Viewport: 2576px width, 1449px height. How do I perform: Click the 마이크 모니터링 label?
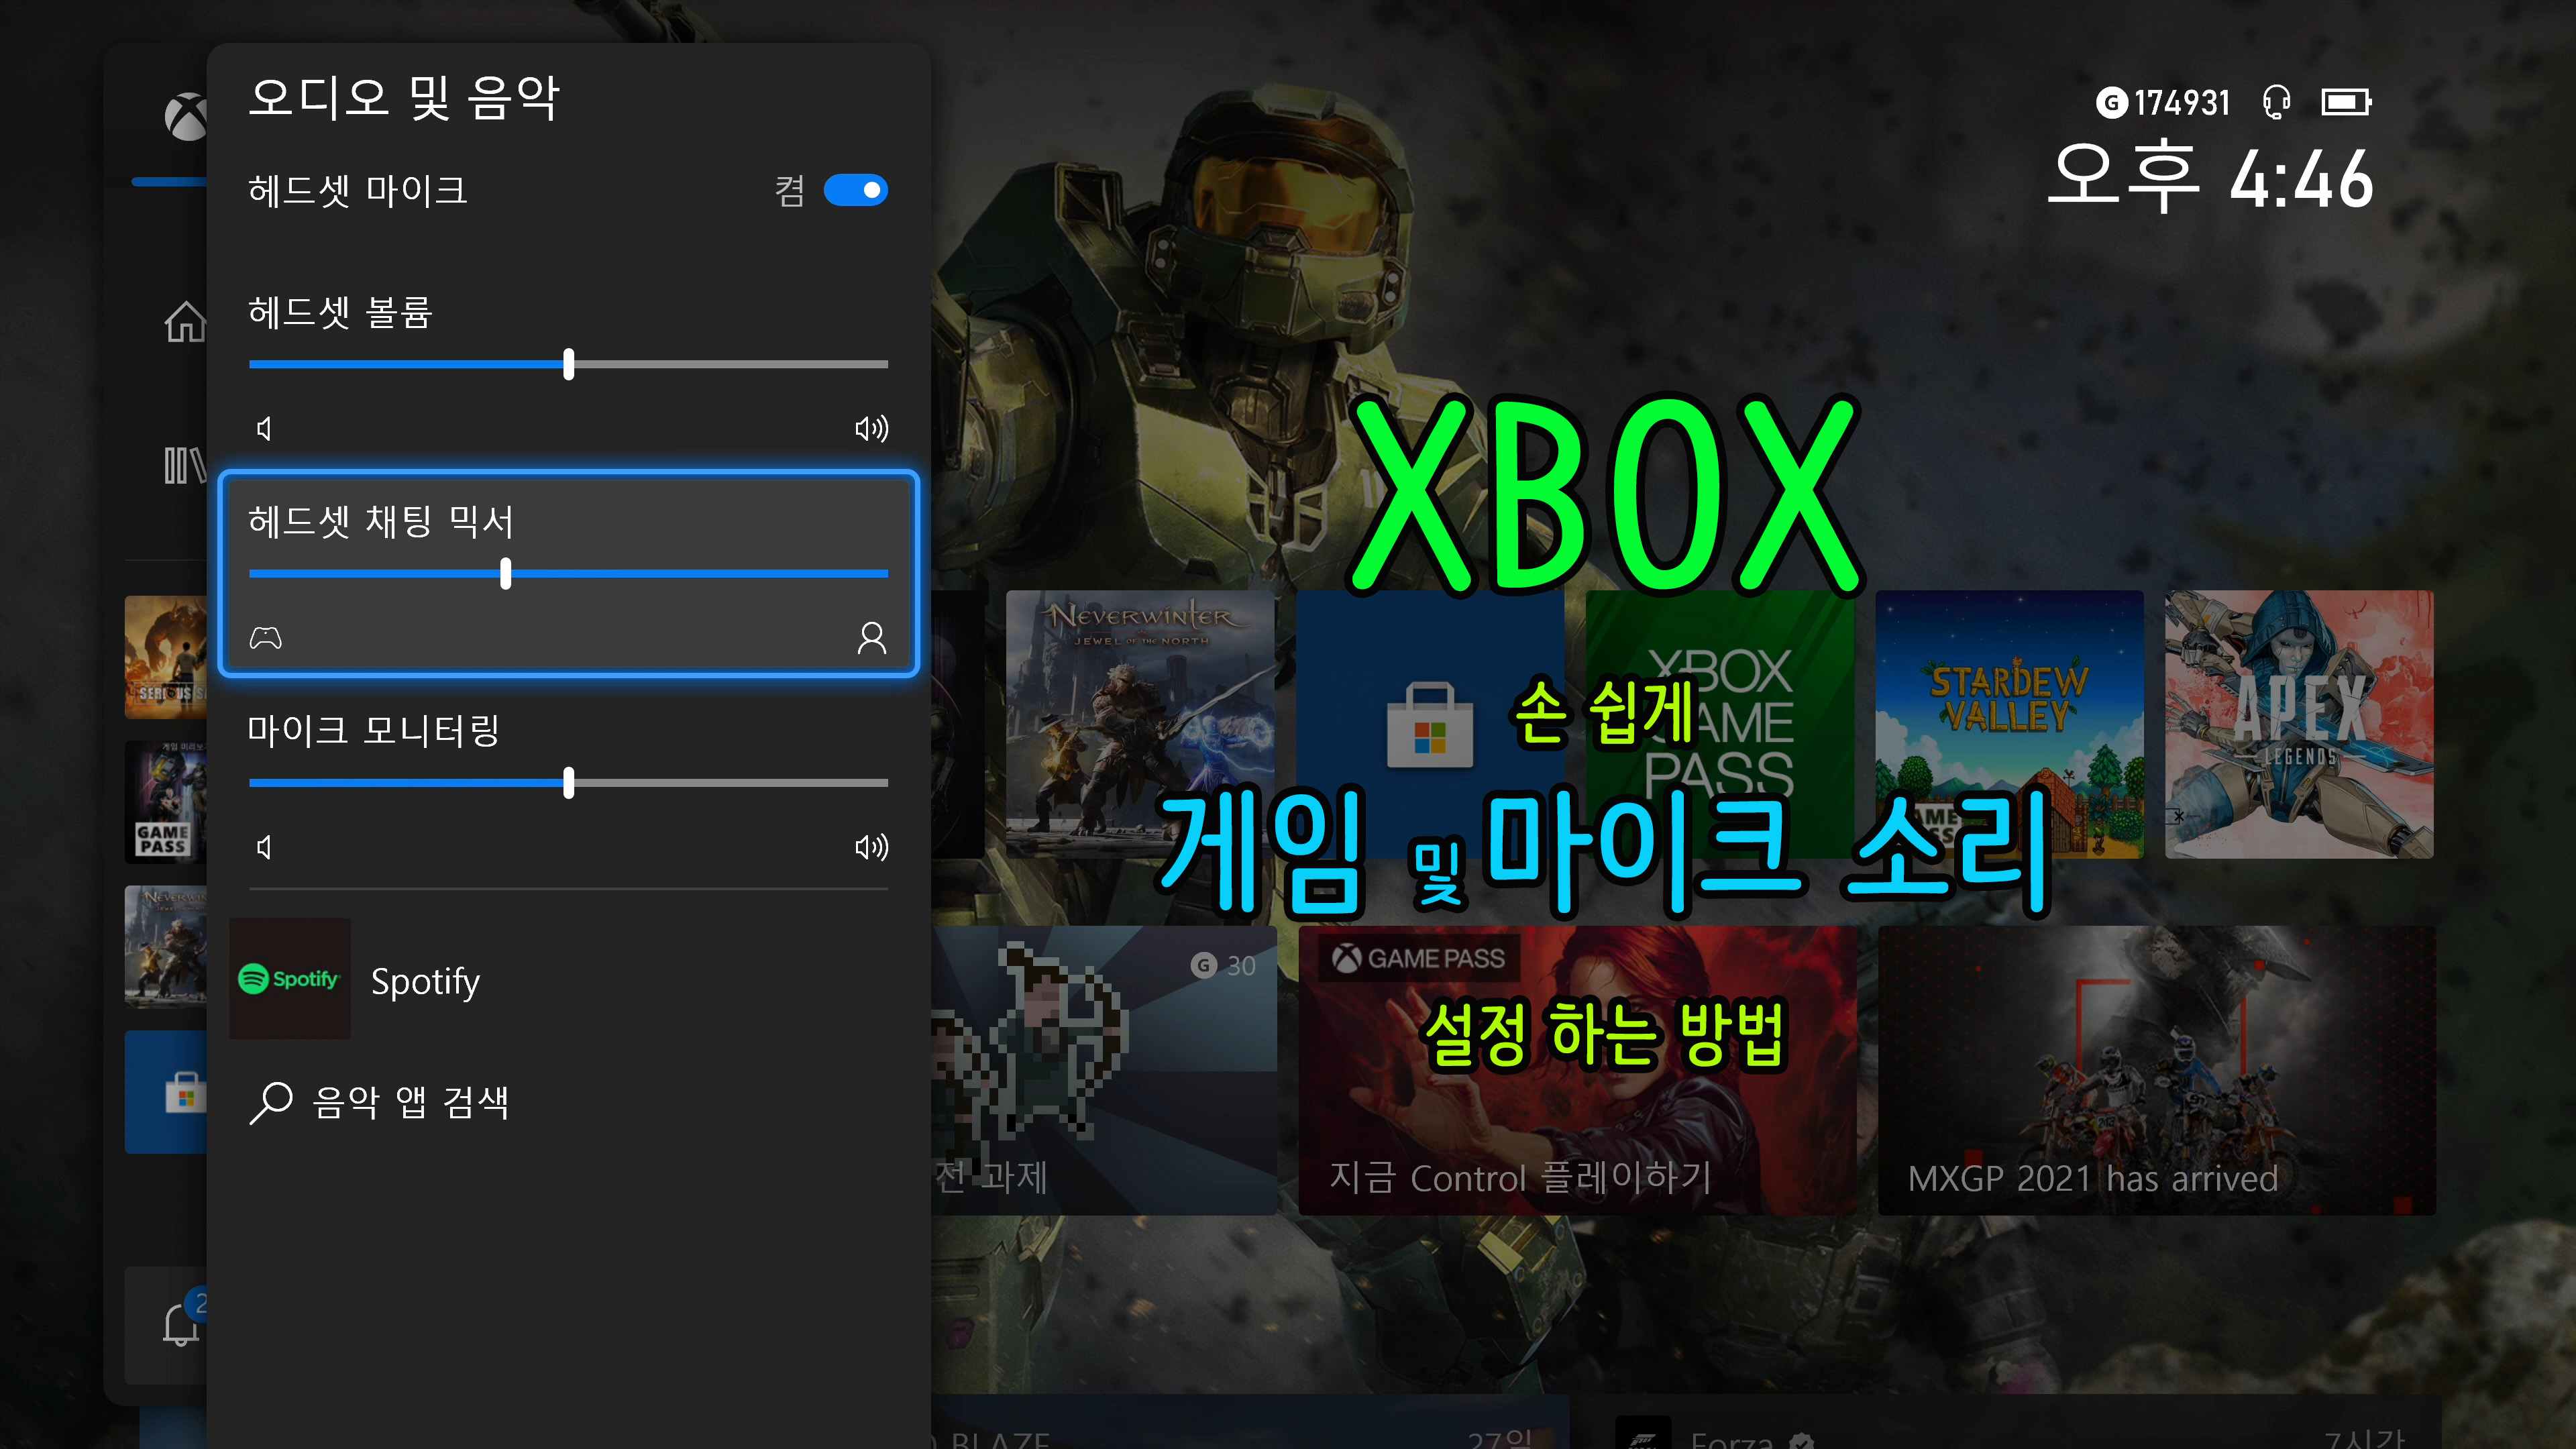coord(373,730)
